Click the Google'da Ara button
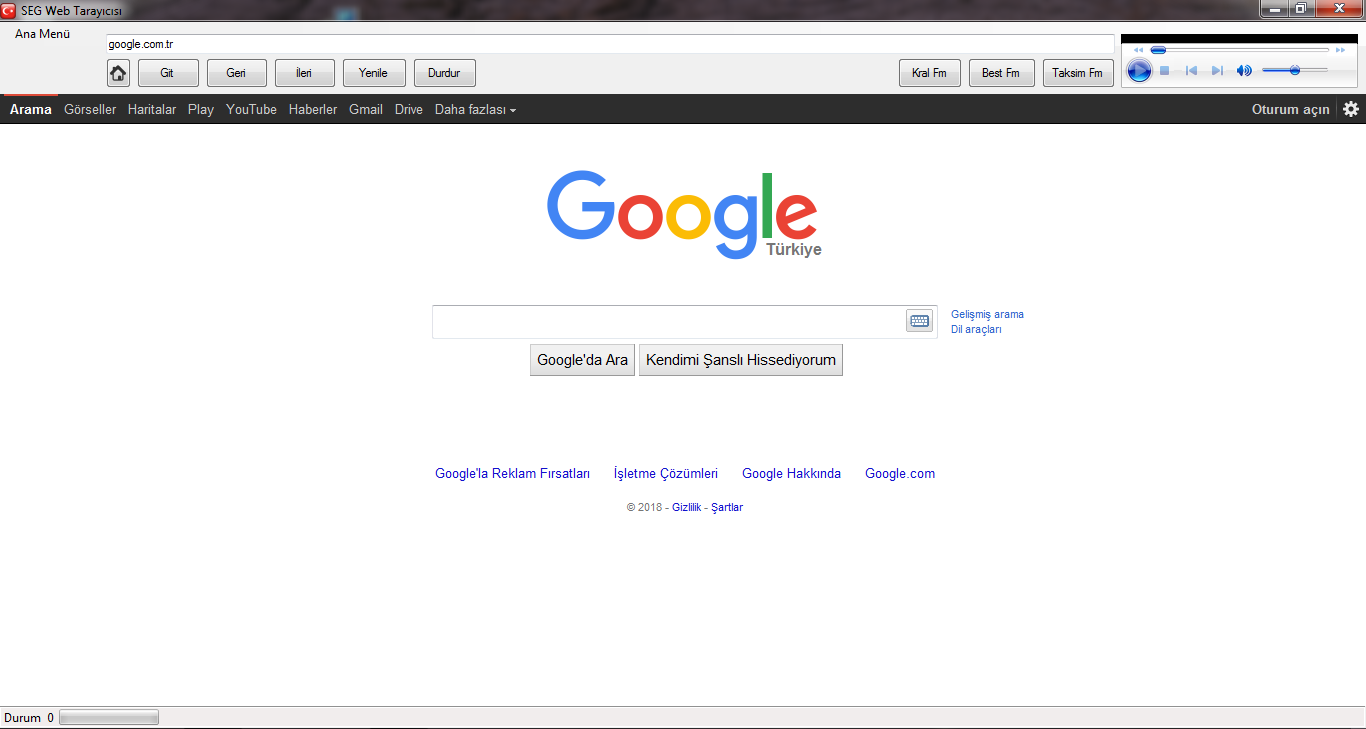The width and height of the screenshot is (1366, 729). (582, 360)
